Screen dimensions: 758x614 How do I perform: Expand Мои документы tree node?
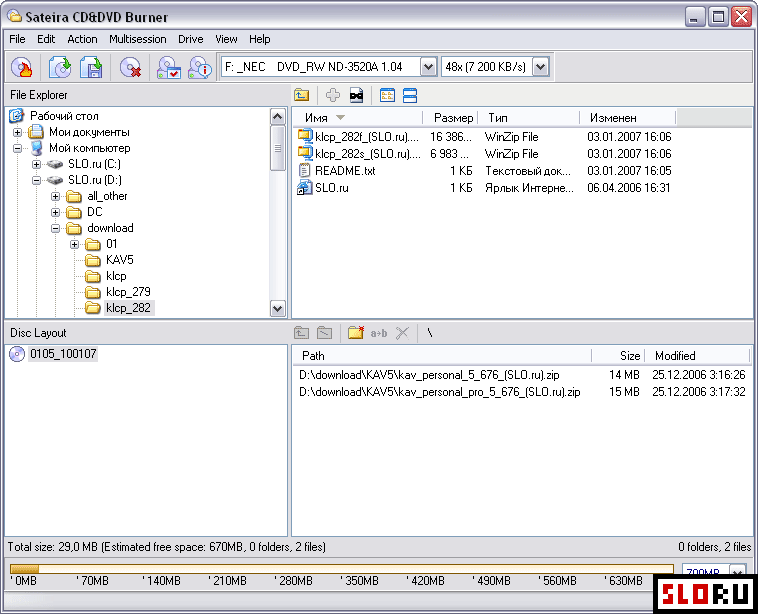tap(17, 132)
